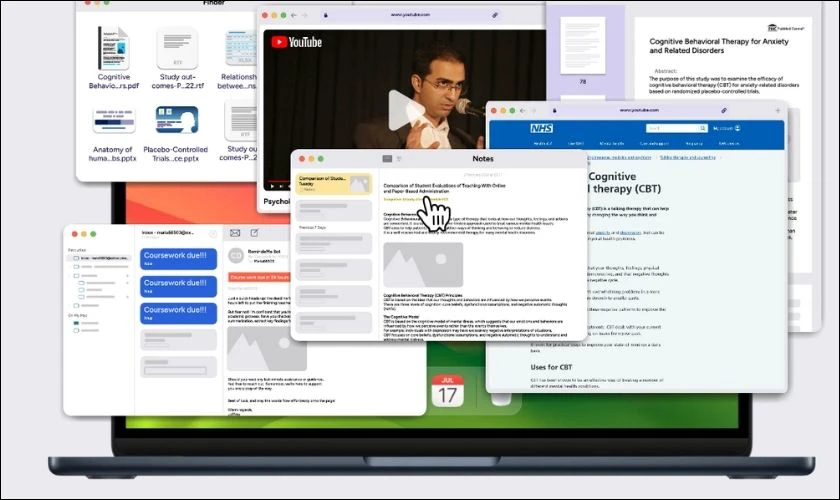Click 'The Cognitive Model' heading in Notes
Screen dimensions: 840x500
(401, 317)
